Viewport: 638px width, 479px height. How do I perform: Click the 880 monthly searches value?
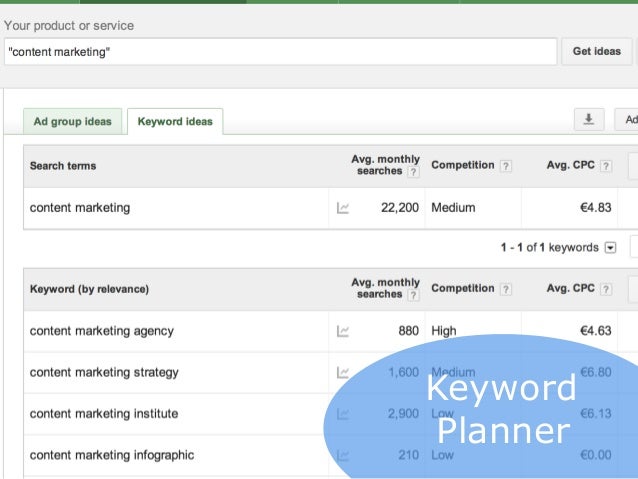tap(409, 331)
